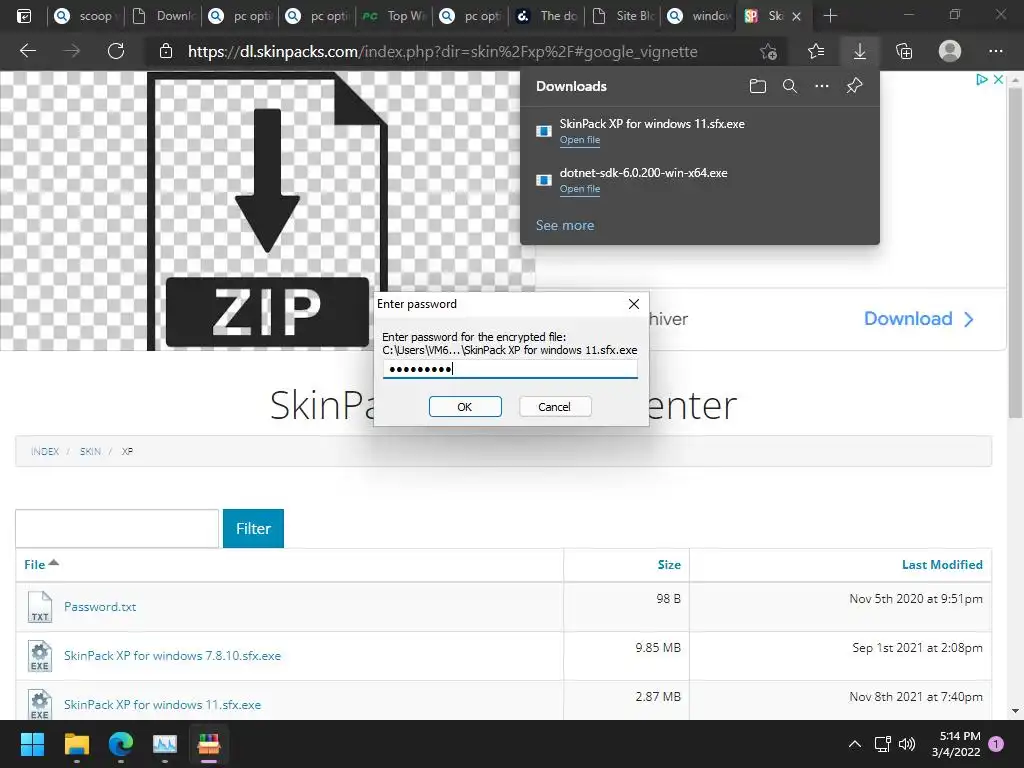The height and width of the screenshot is (768, 1024).
Task: Click Cancel in password dialog
Action: tap(555, 407)
